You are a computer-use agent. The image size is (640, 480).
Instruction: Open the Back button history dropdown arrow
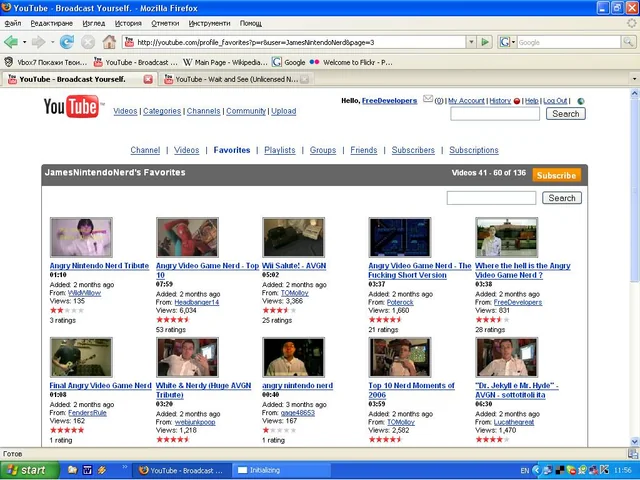click(x=24, y=42)
